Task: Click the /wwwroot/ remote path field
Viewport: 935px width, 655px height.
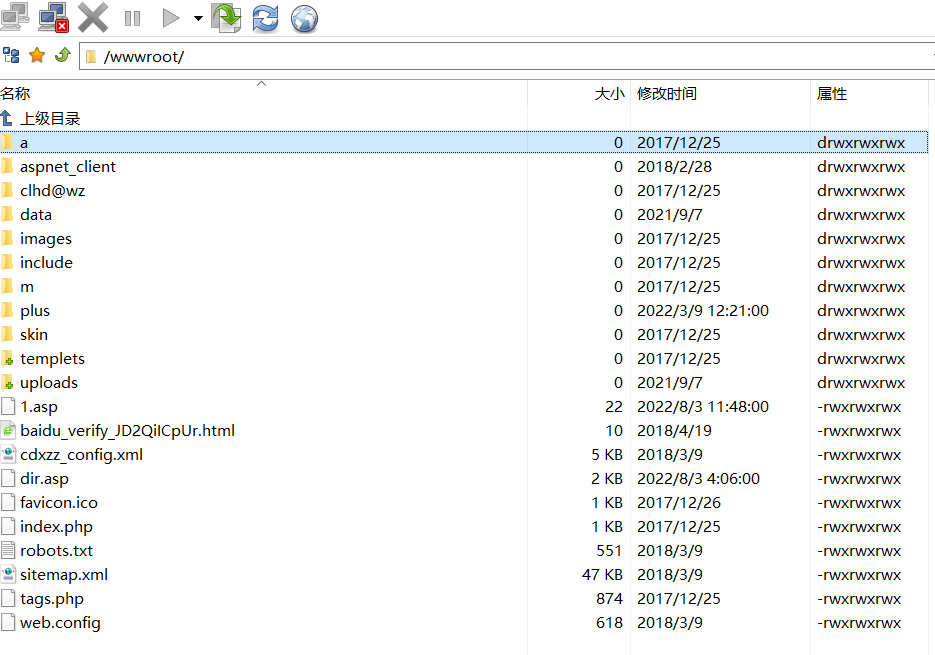Action: tap(500, 57)
